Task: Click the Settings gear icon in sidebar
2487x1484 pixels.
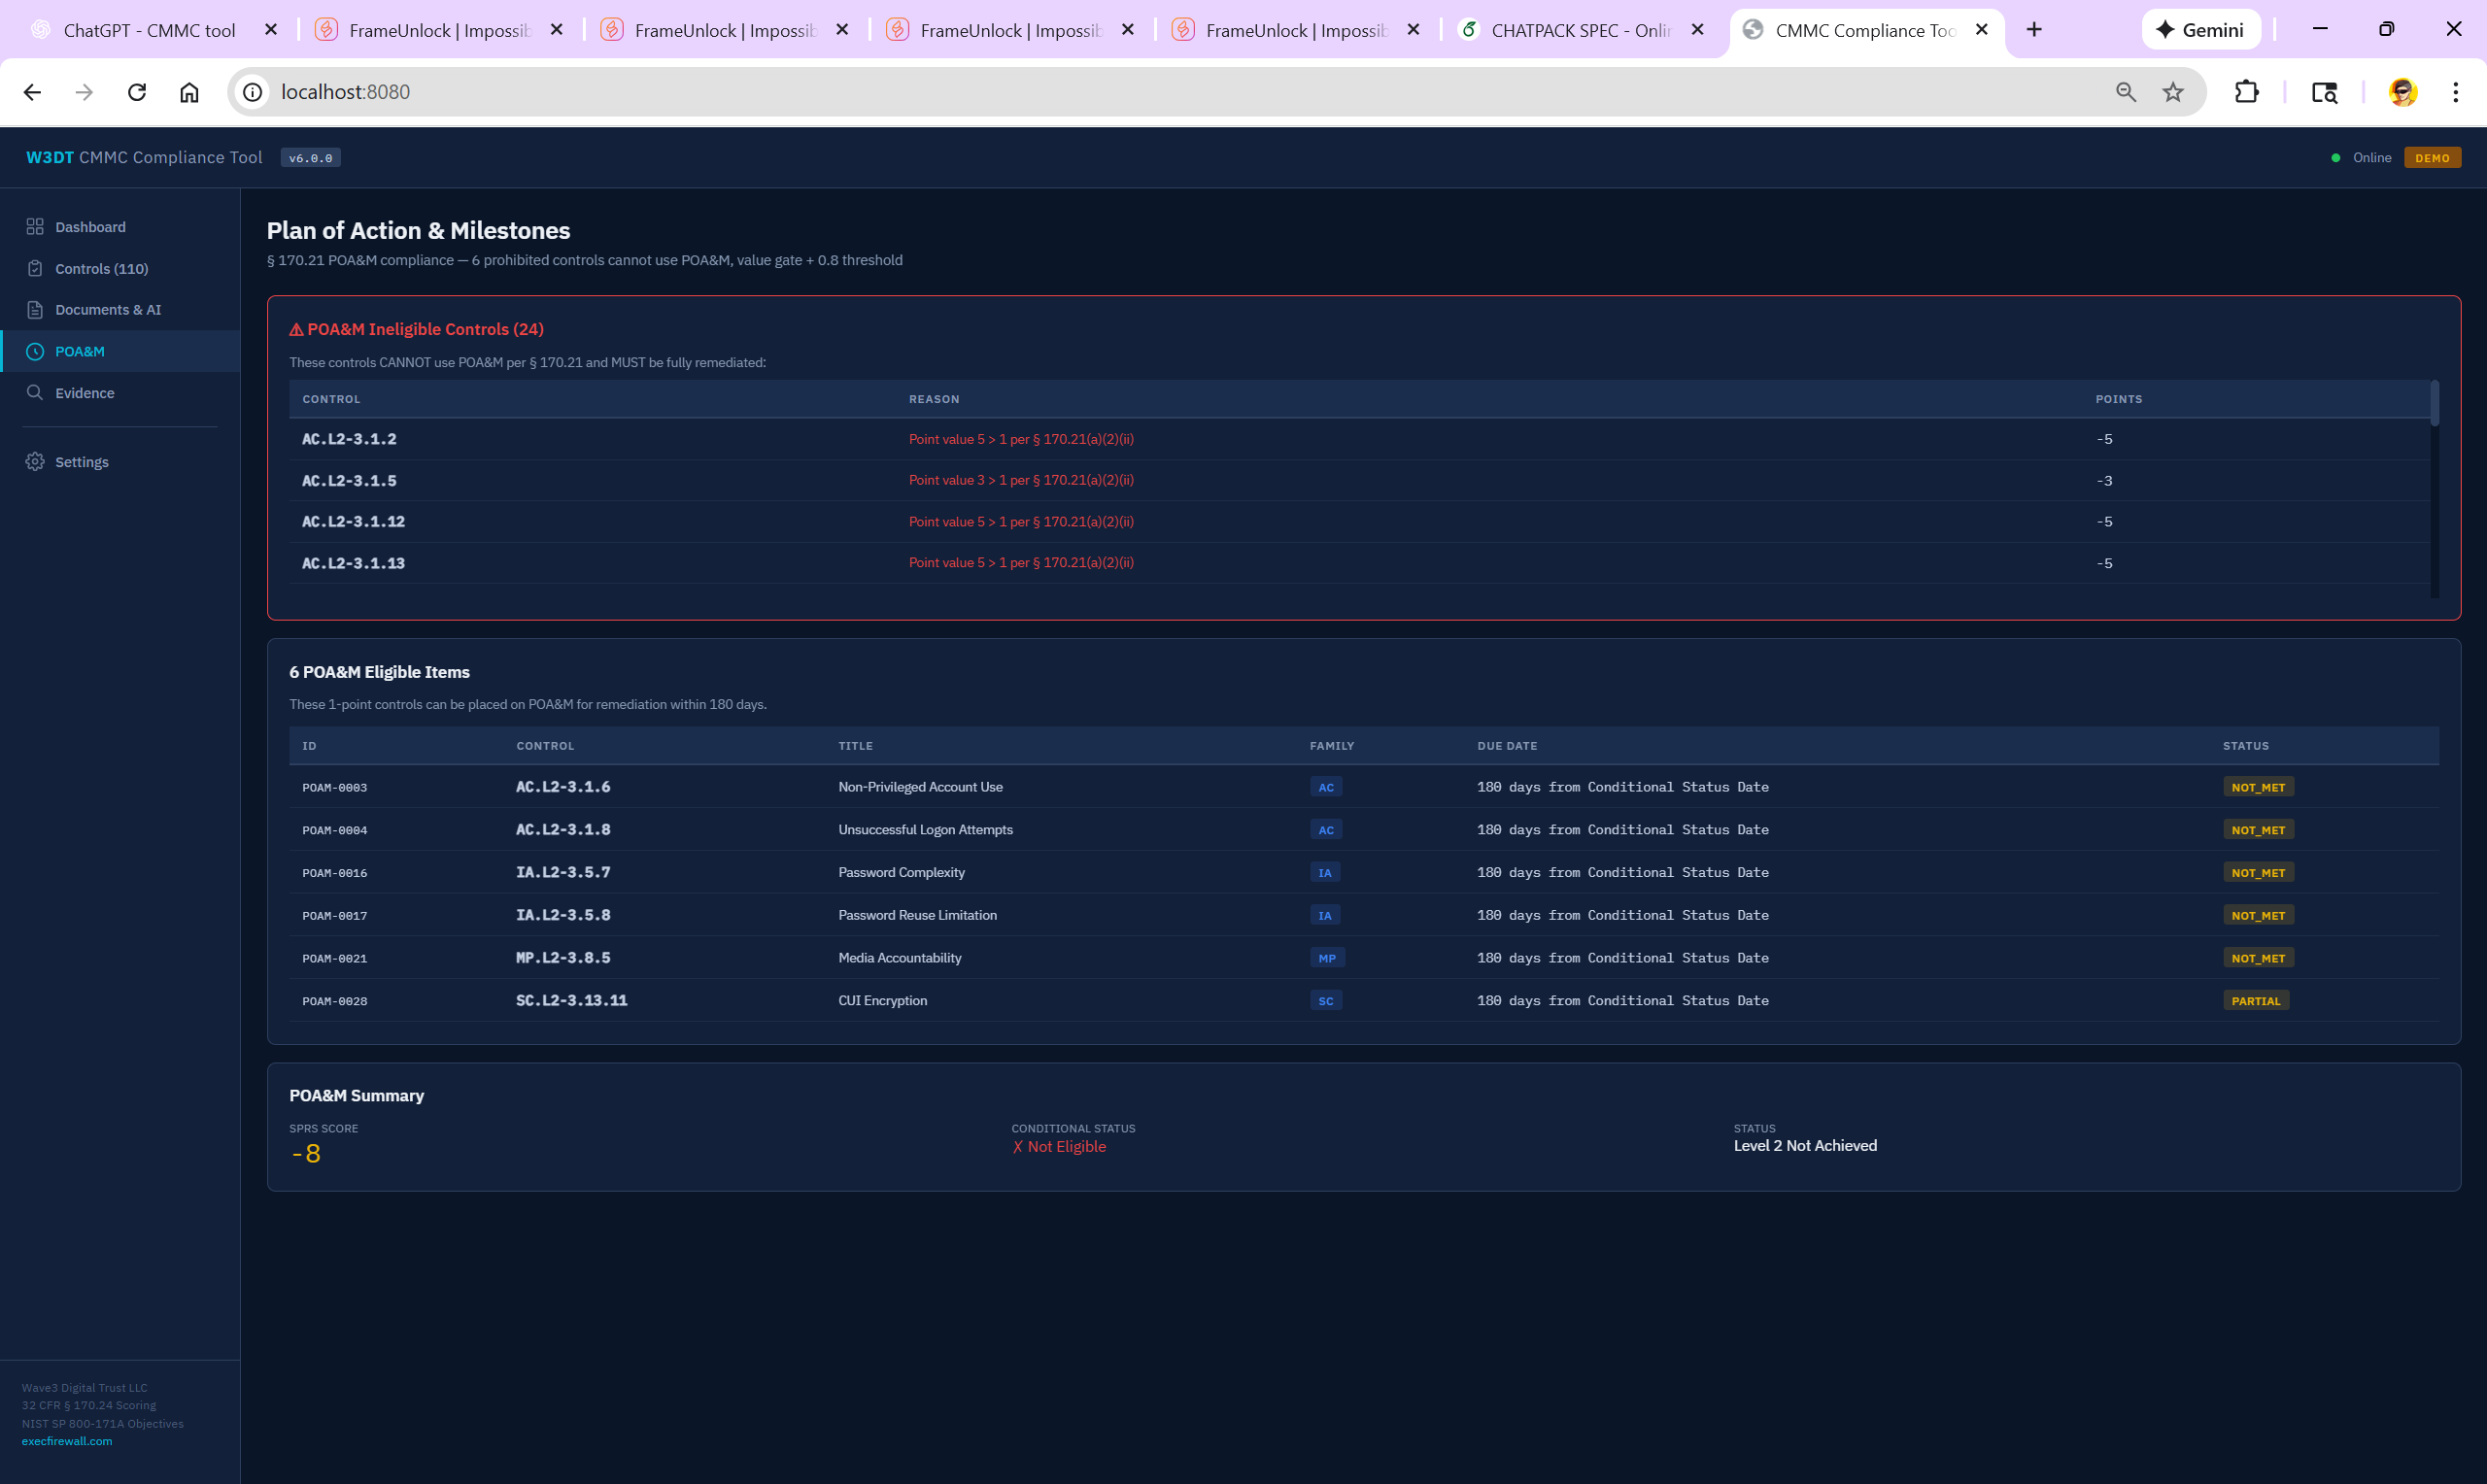Action: pyautogui.click(x=35, y=462)
